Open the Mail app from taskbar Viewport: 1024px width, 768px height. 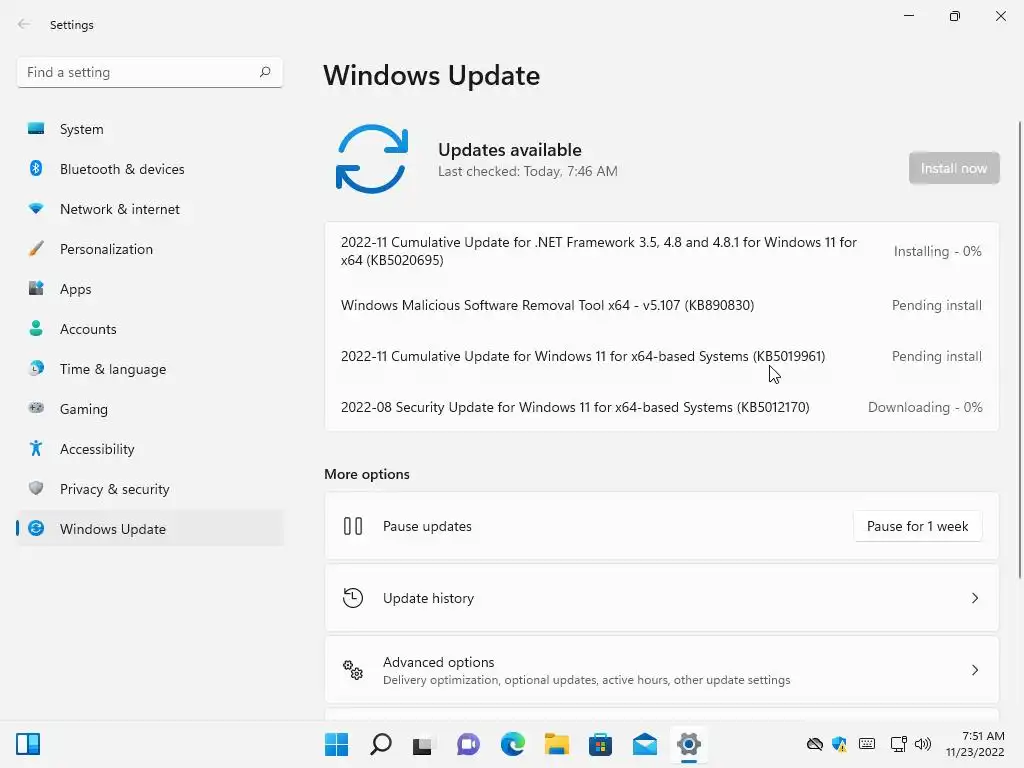[x=645, y=744]
